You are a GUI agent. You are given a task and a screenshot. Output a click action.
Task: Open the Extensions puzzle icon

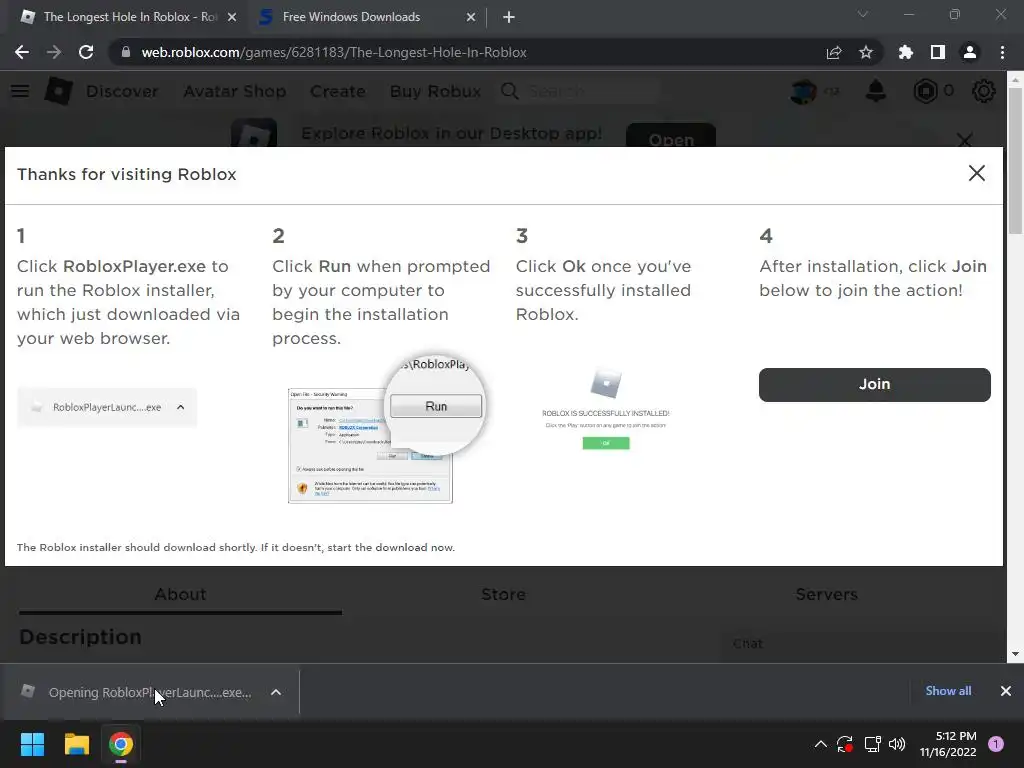[905, 52]
